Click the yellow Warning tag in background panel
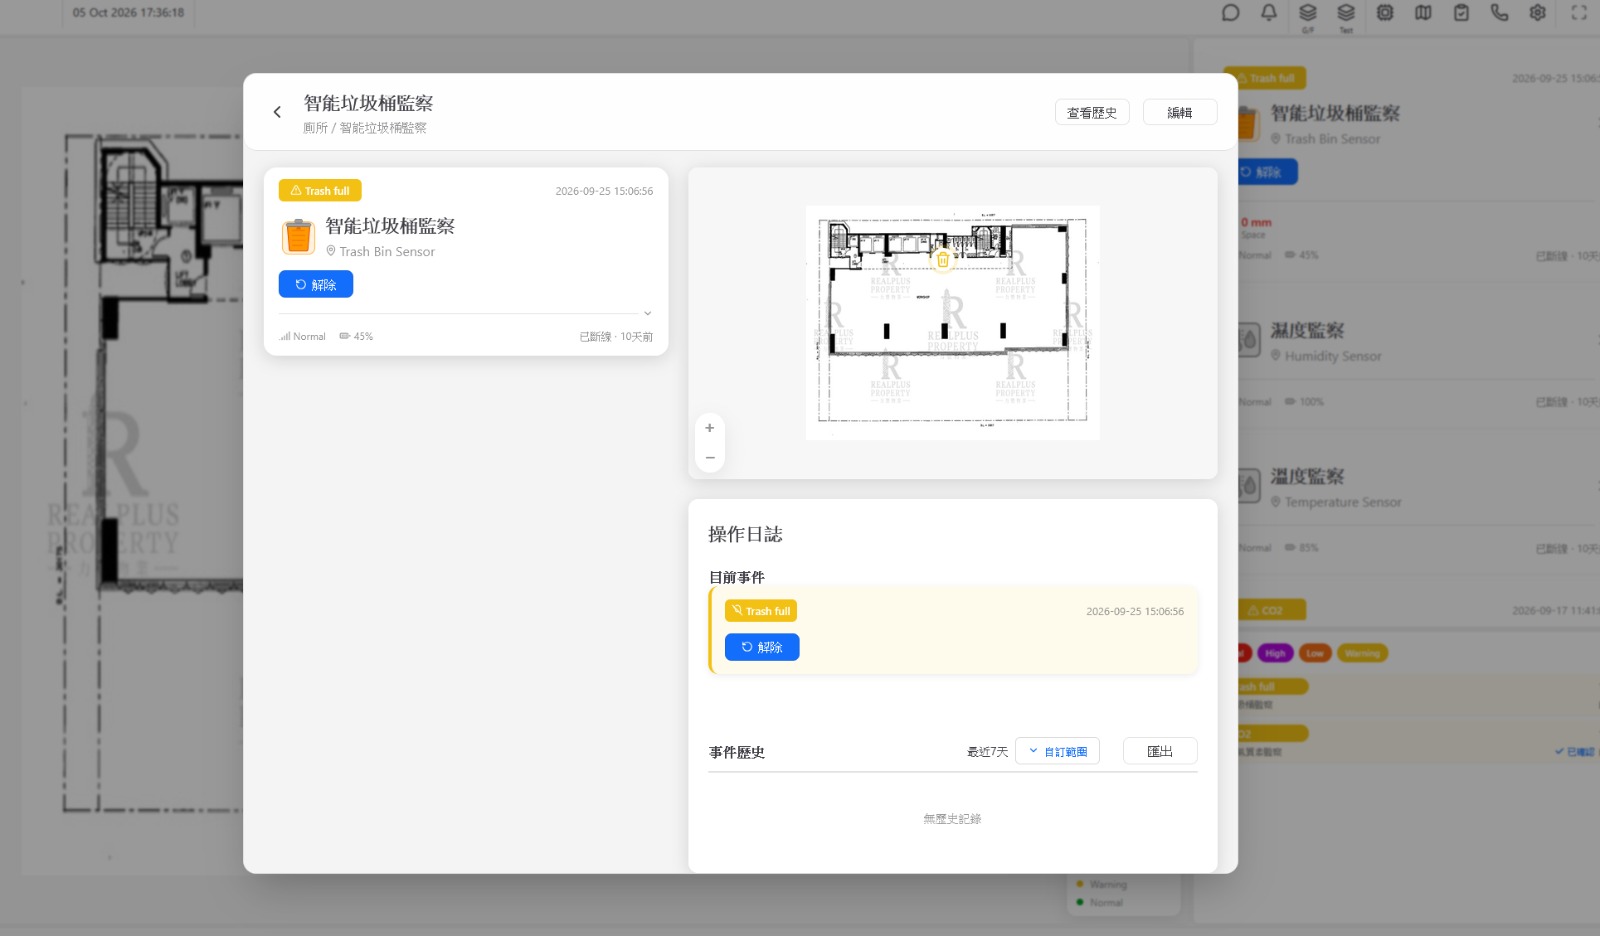This screenshot has width=1600, height=936. (1362, 653)
